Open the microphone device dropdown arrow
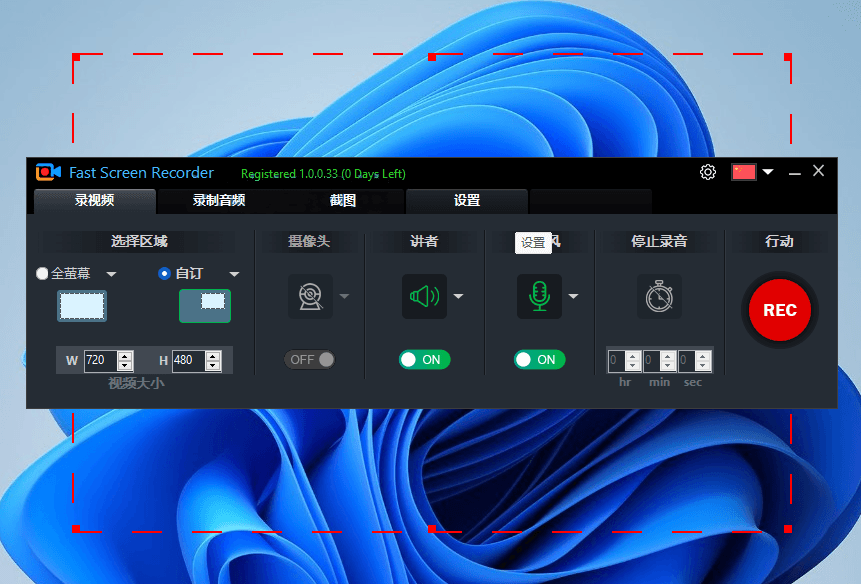This screenshot has height=584, width=861. point(573,296)
